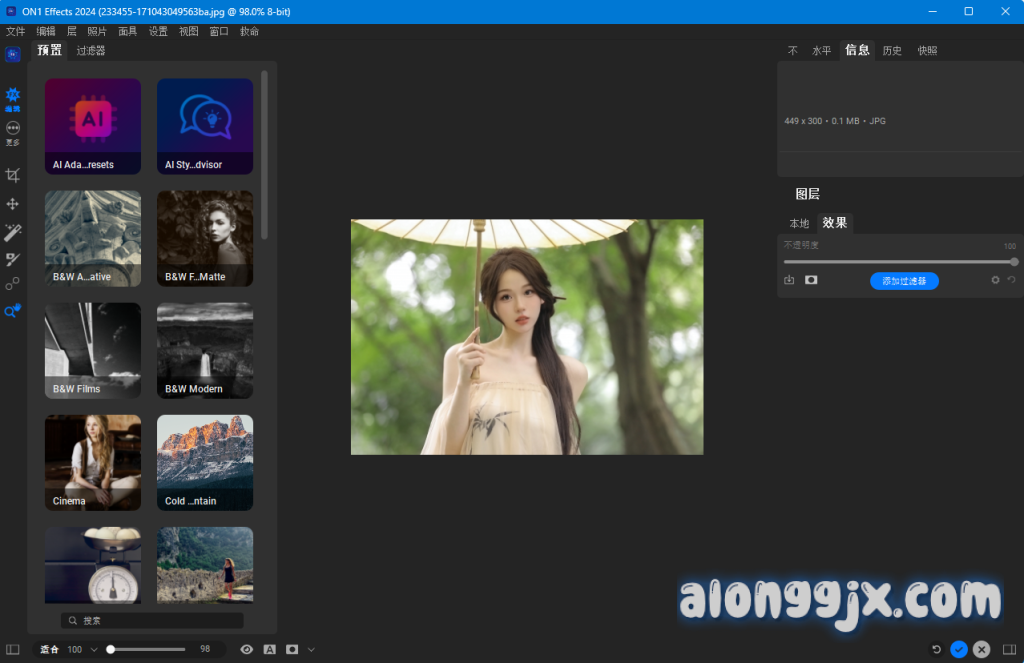The width and height of the screenshot is (1024, 663).
Task: Click the 添加过滤器 blue button
Action: tap(904, 281)
